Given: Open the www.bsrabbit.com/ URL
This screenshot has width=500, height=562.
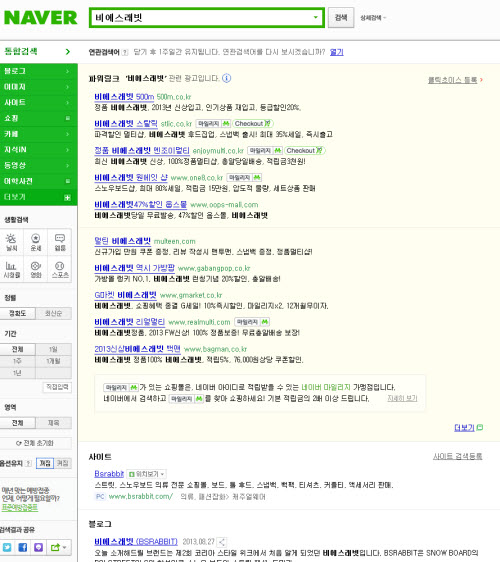Looking at the screenshot, I should point(141,496).
